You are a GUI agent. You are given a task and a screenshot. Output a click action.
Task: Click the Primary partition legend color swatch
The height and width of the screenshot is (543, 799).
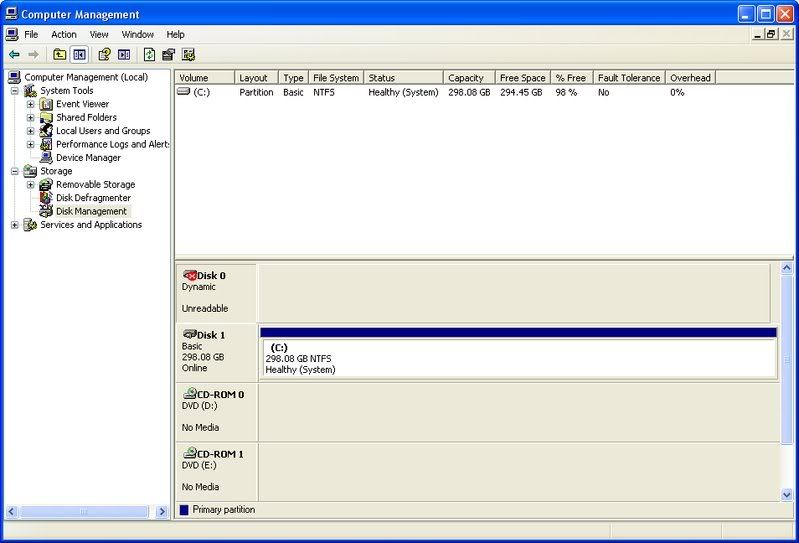pos(184,510)
